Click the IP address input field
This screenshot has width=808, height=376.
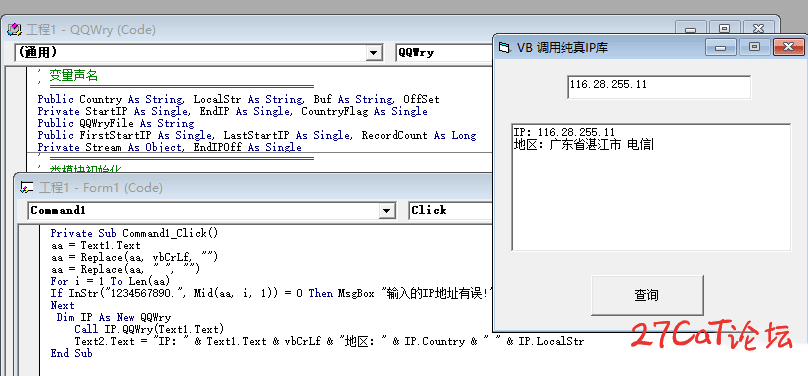coord(659,87)
